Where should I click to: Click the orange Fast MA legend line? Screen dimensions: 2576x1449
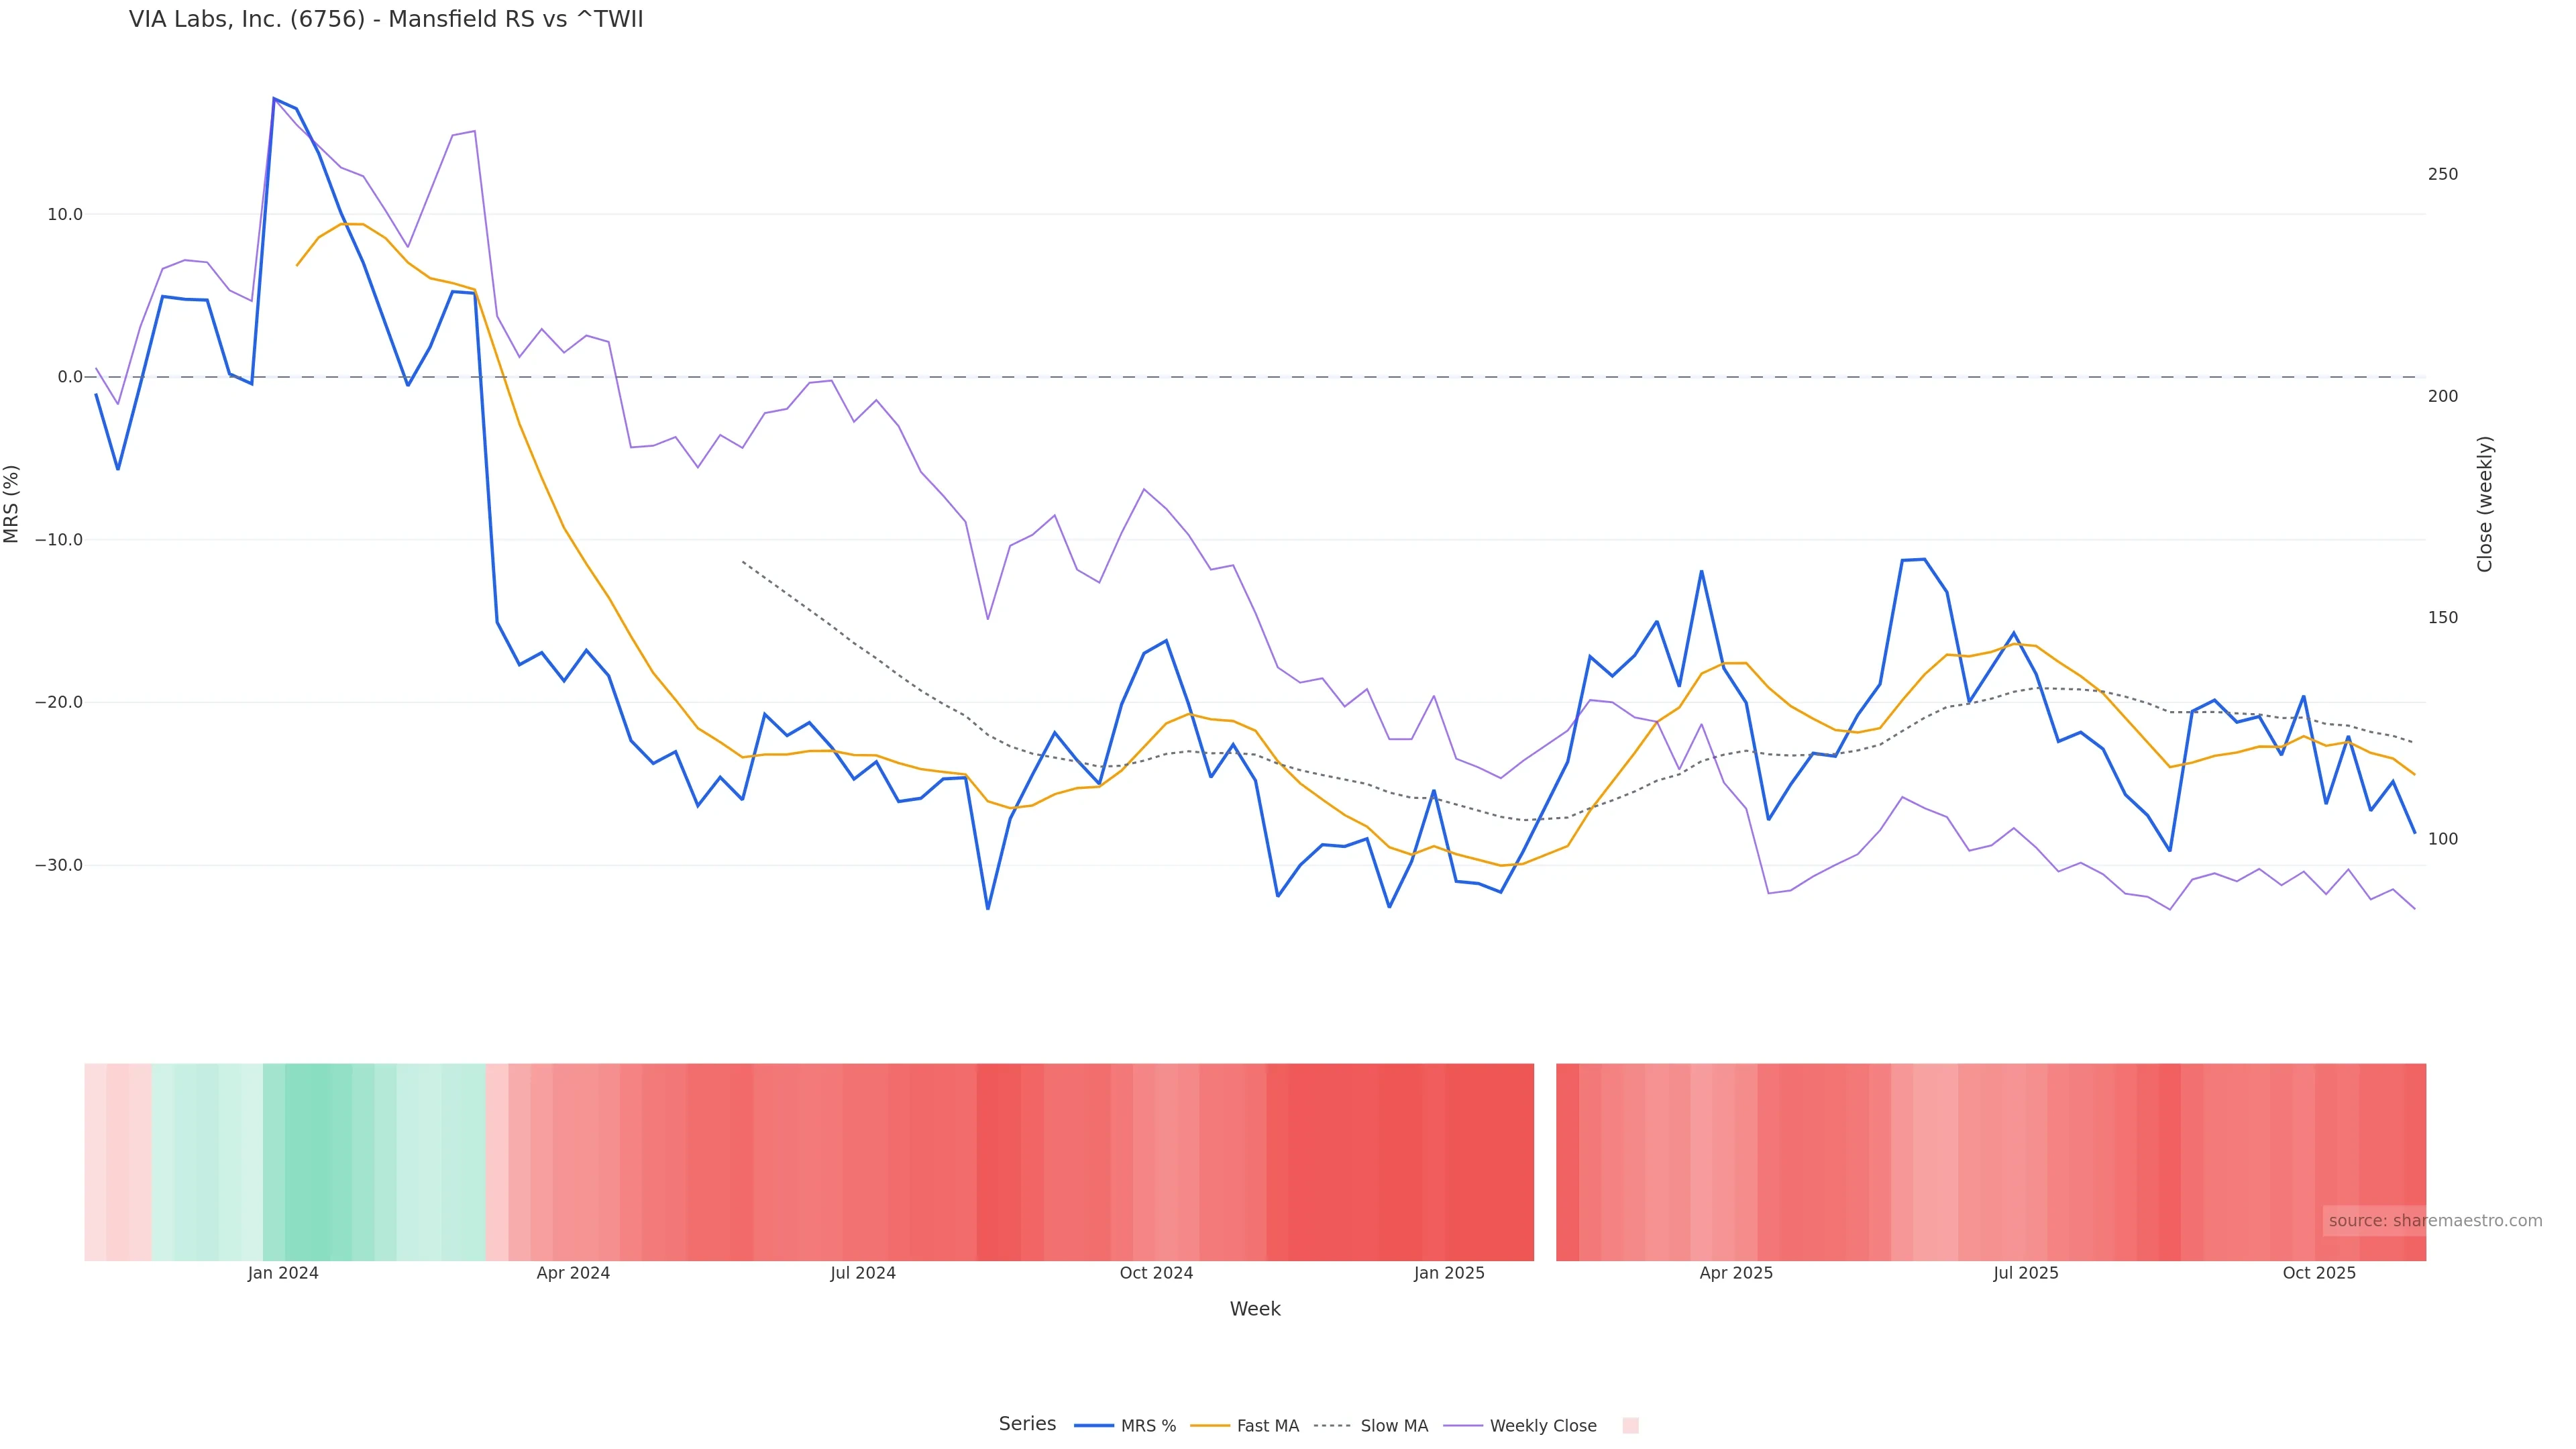[1210, 1426]
